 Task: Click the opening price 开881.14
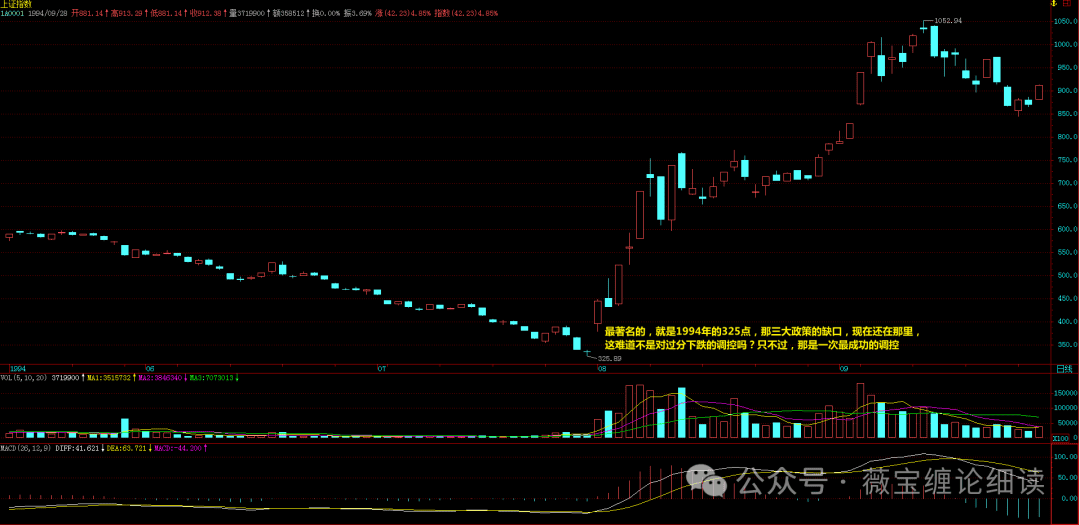pos(88,13)
